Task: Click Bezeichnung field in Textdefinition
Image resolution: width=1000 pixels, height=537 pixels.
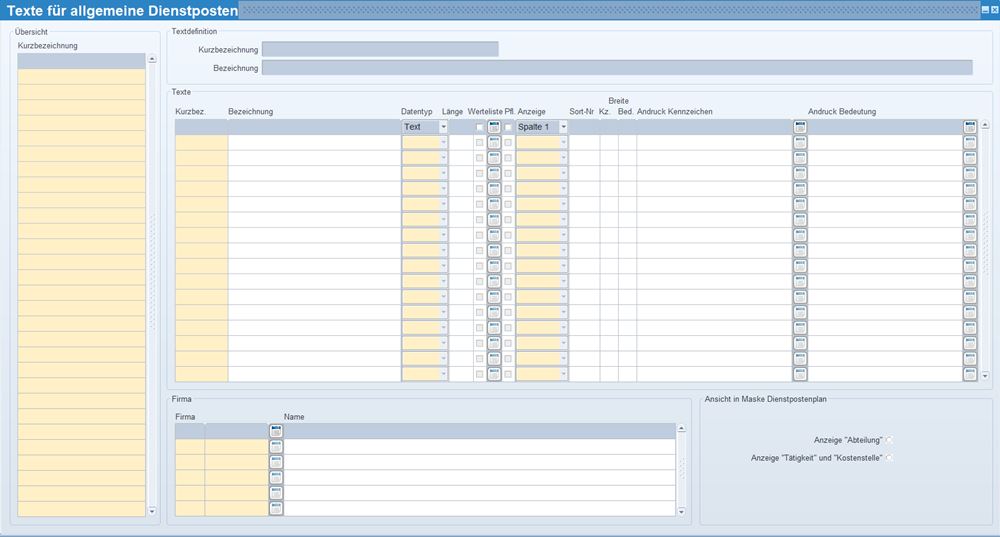Action: 617,68
